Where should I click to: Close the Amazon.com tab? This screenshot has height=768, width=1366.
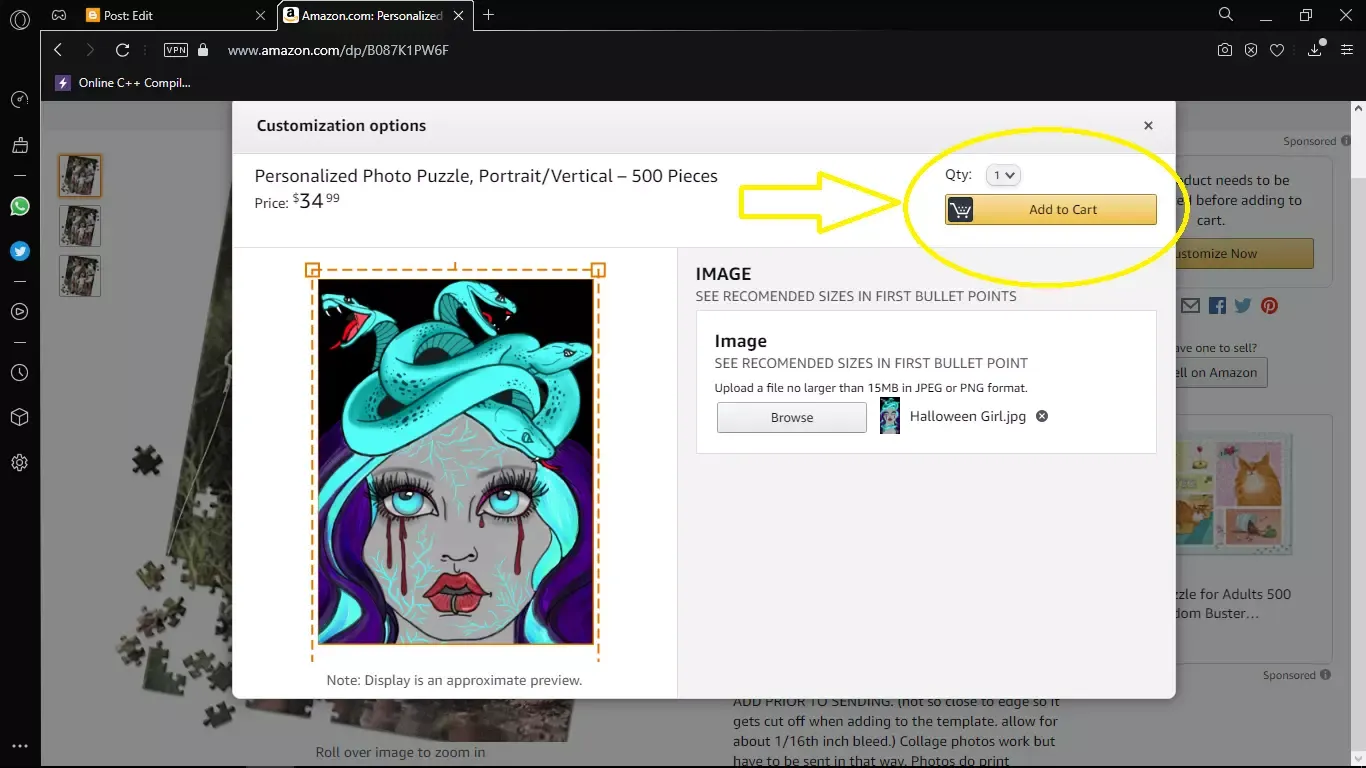pos(459,16)
